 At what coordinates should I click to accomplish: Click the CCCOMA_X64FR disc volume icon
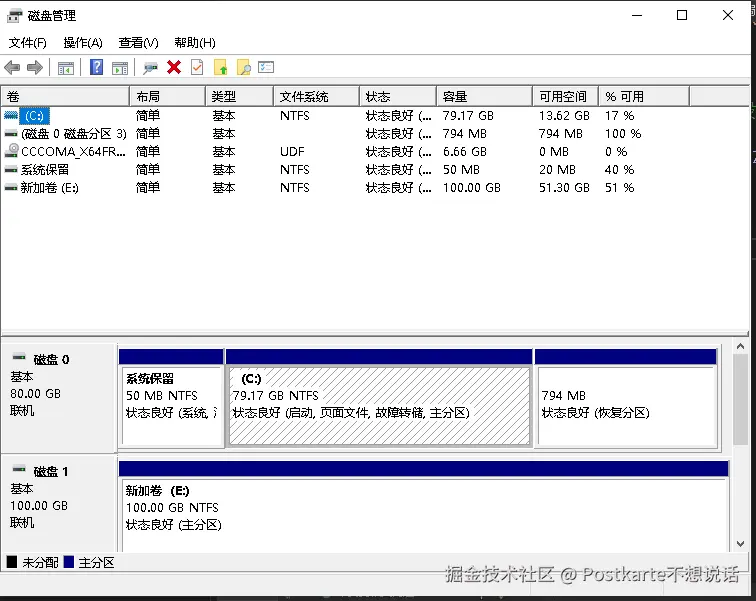coord(12,151)
